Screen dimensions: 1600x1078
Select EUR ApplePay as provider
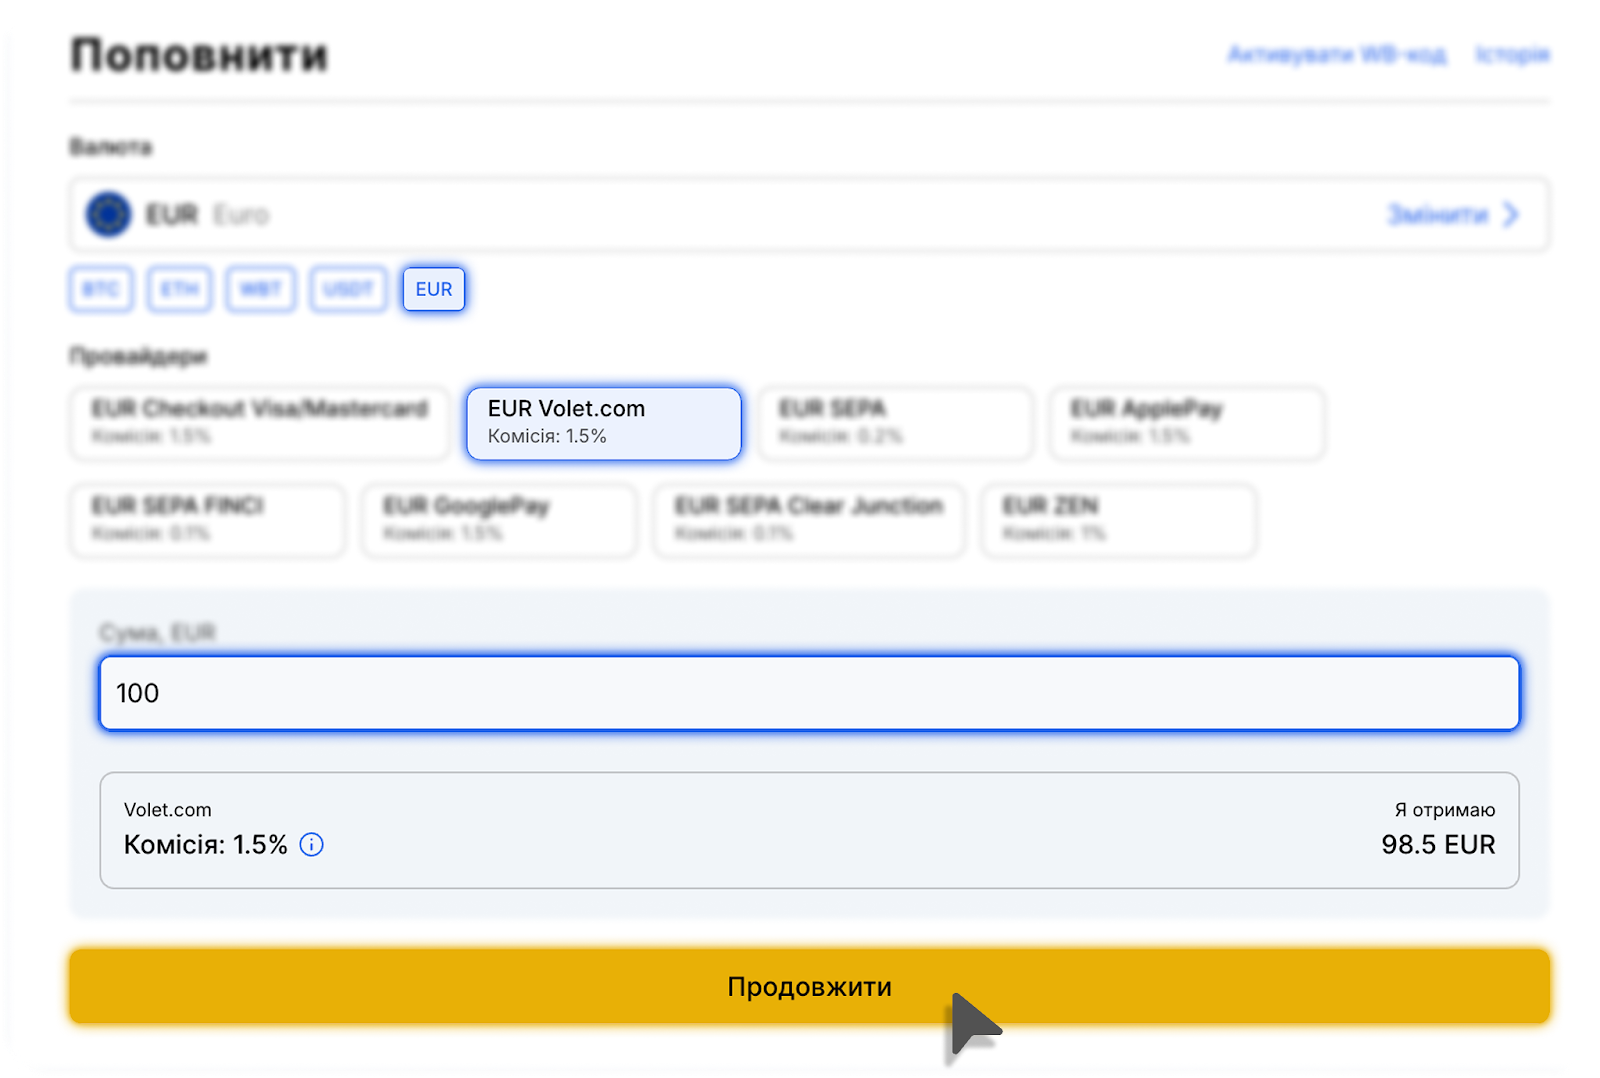1187,423
